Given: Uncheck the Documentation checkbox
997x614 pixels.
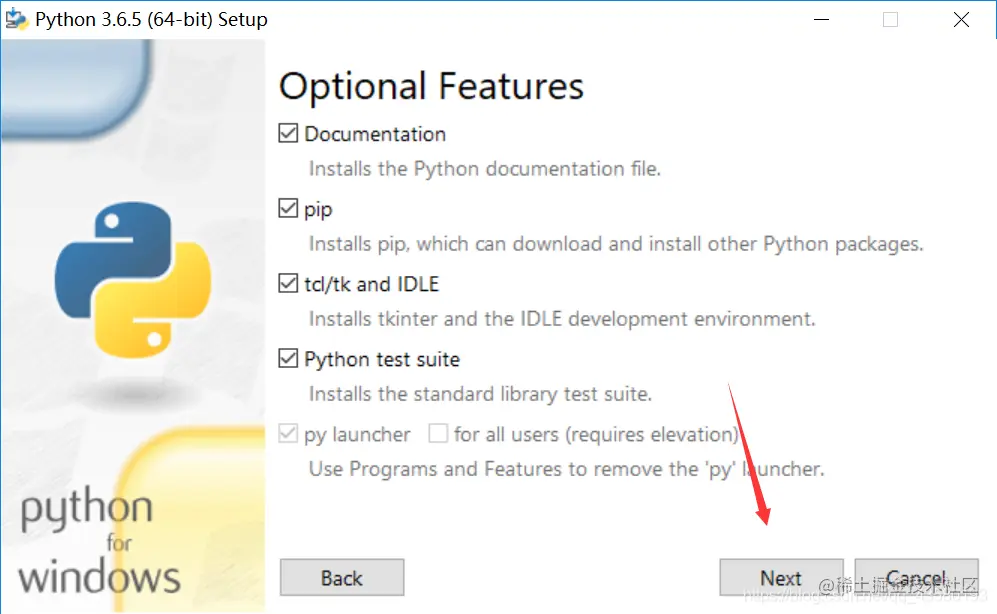Looking at the screenshot, I should (x=288, y=133).
